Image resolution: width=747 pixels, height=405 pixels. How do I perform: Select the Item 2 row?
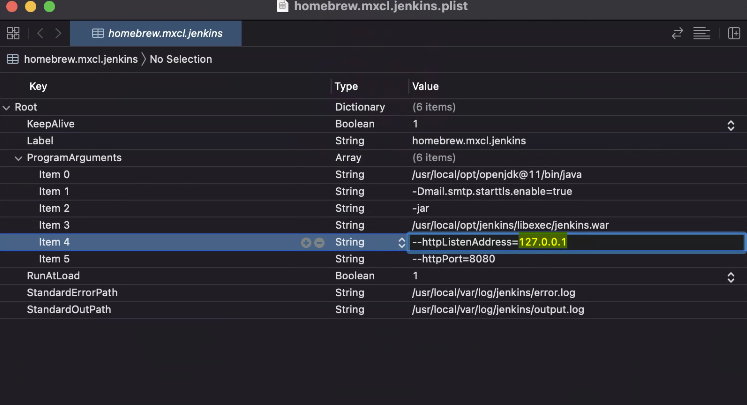click(374, 208)
